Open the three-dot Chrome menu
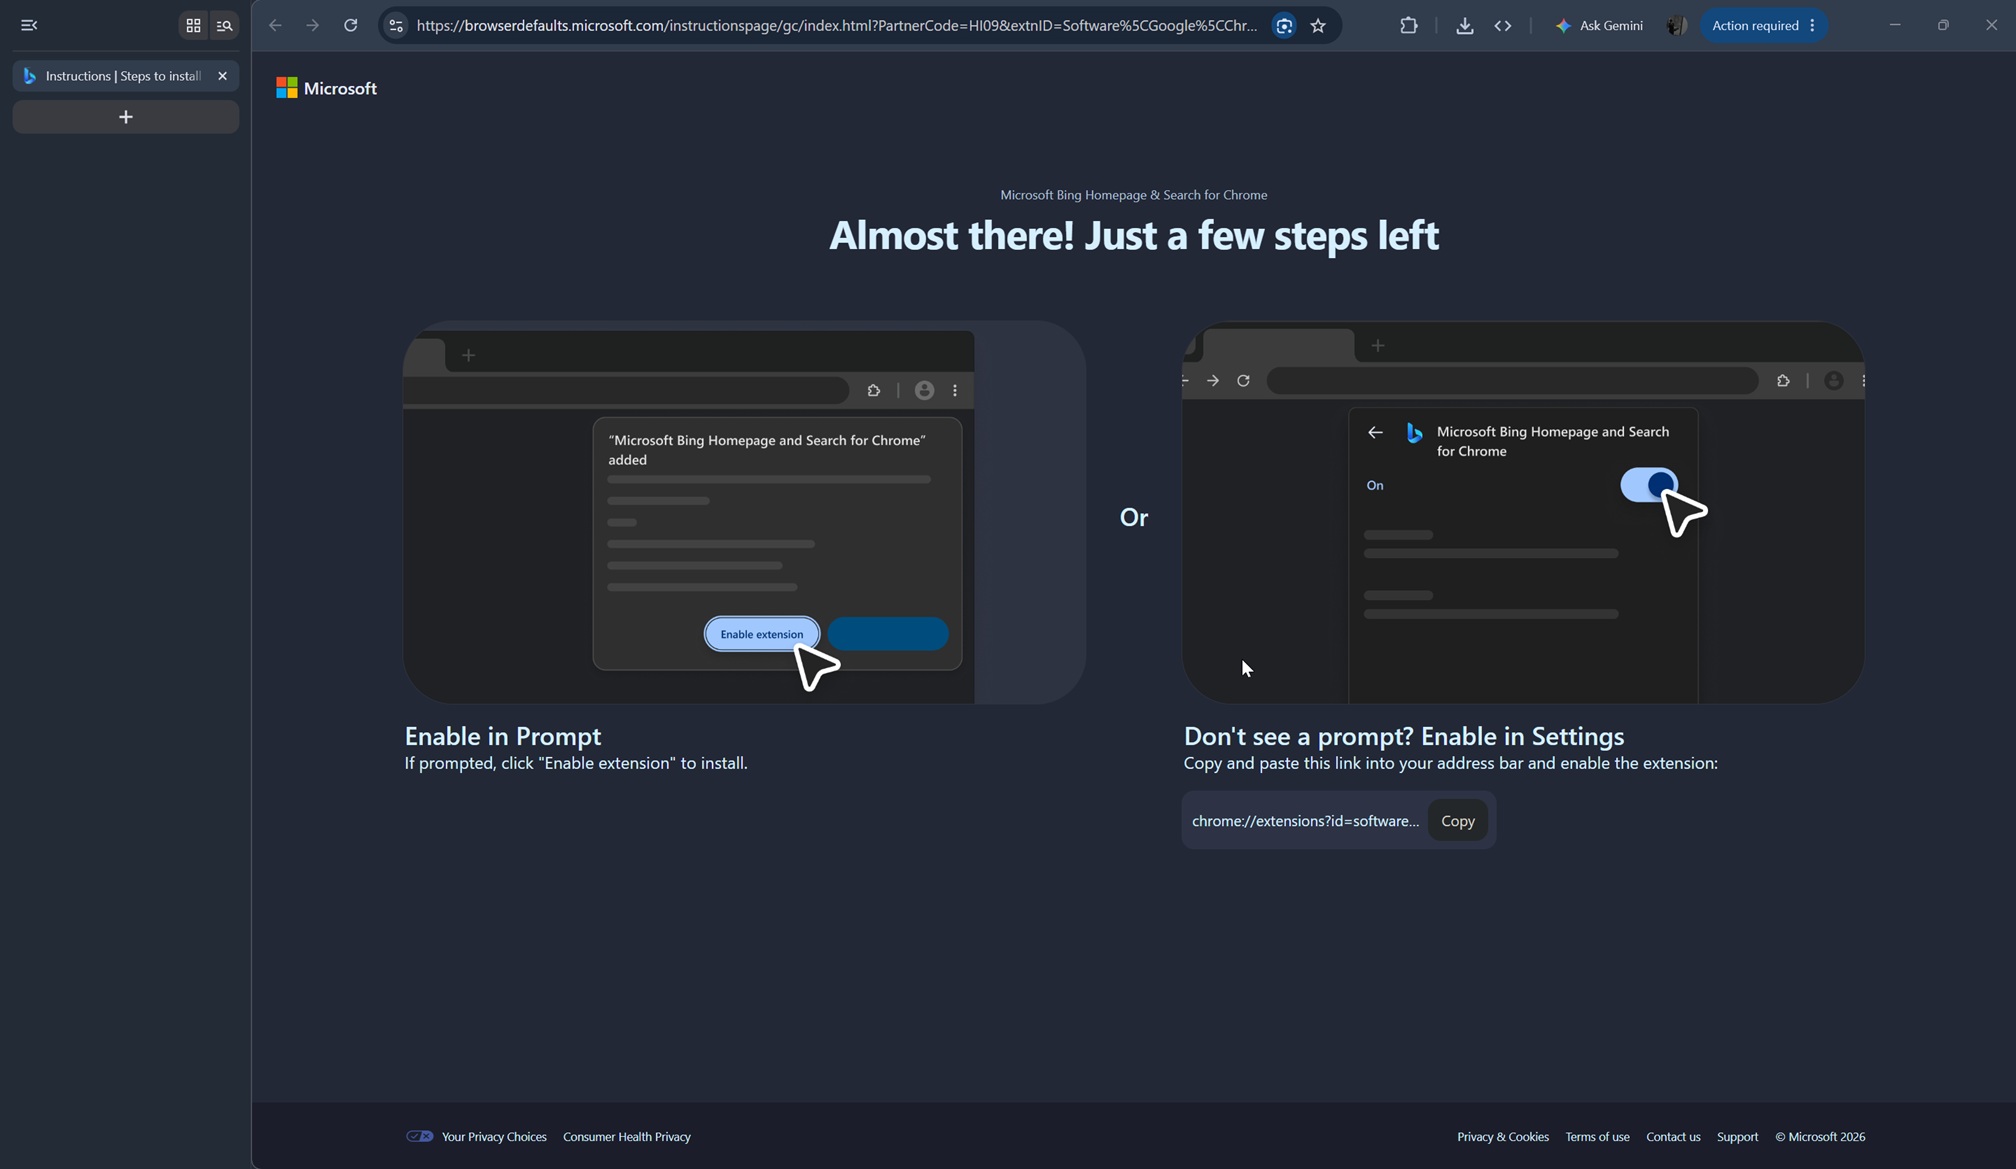 1812,26
